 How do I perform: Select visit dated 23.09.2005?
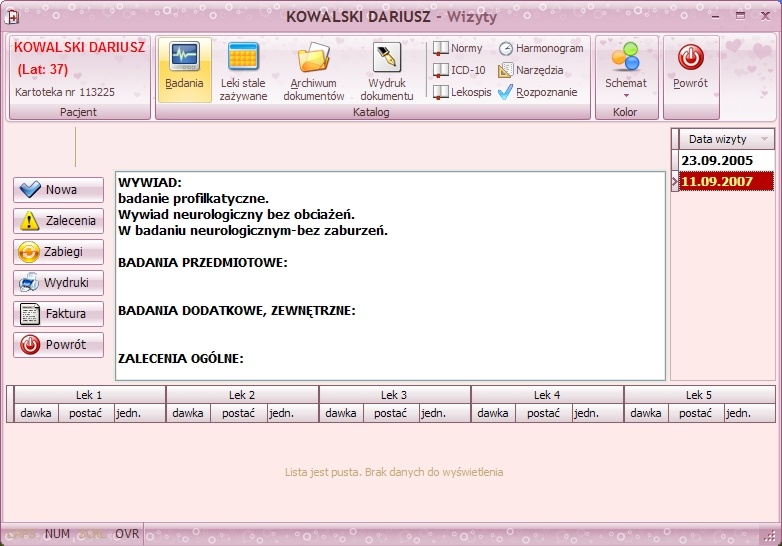pos(726,161)
